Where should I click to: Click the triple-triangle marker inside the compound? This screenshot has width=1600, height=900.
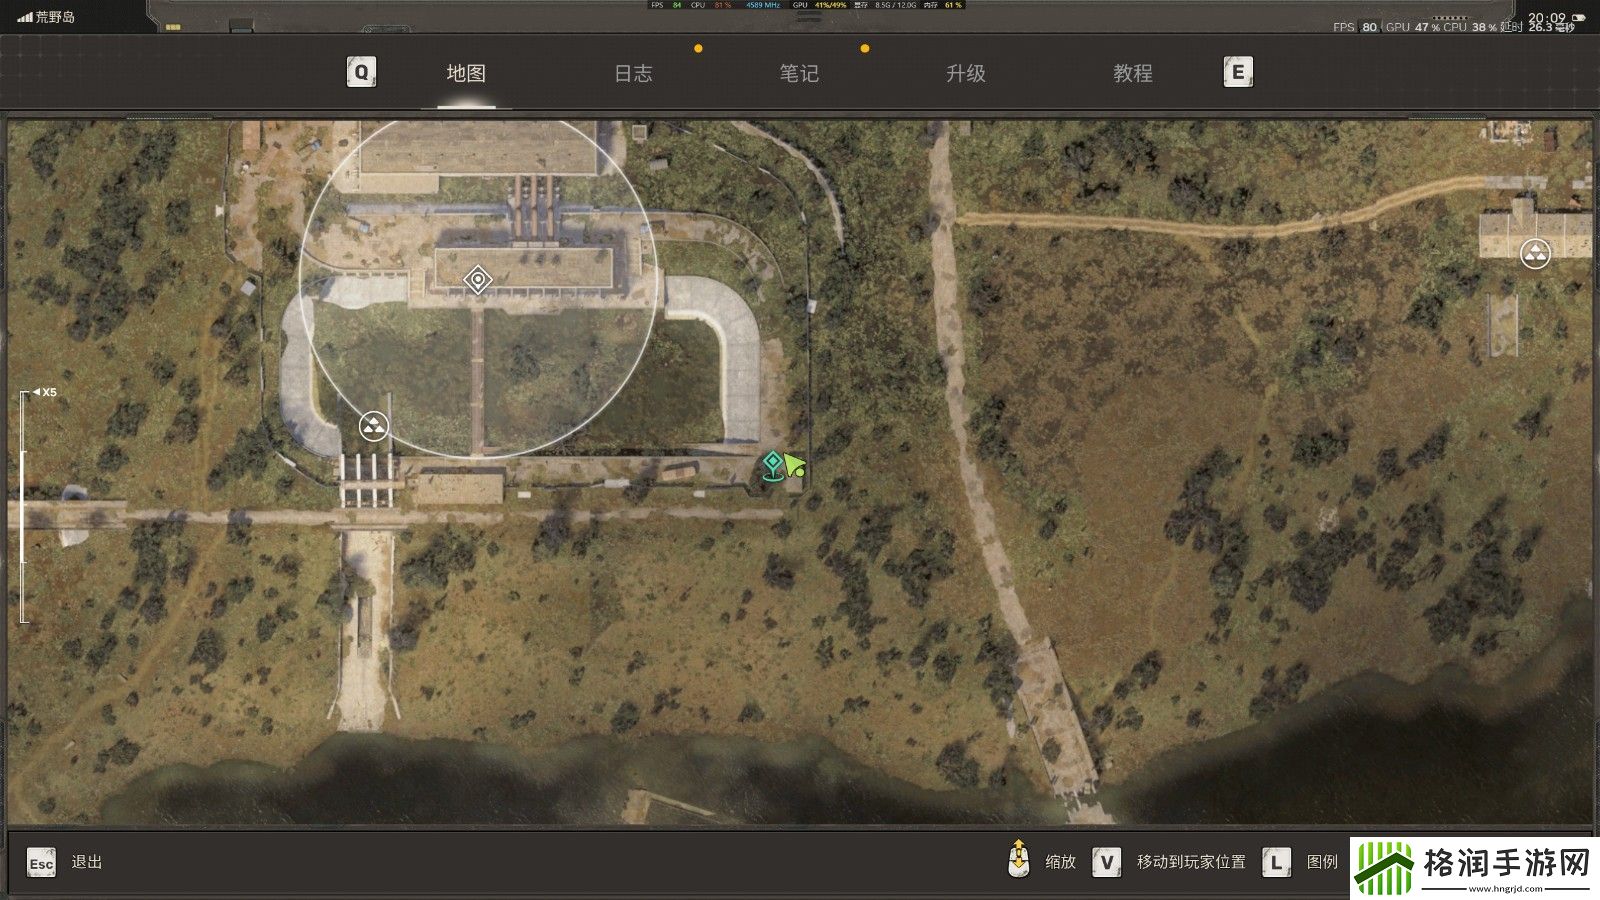[374, 428]
